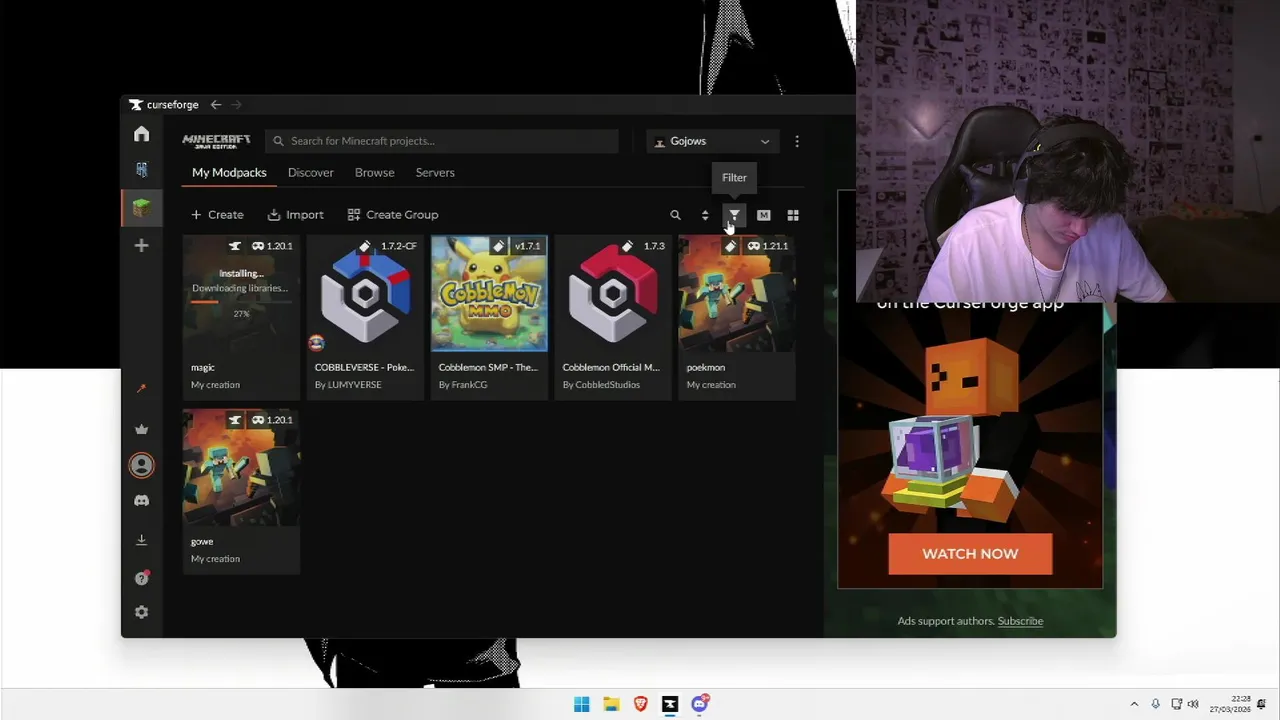
Task: Select the second game icon in sidebar
Action: [141, 170]
